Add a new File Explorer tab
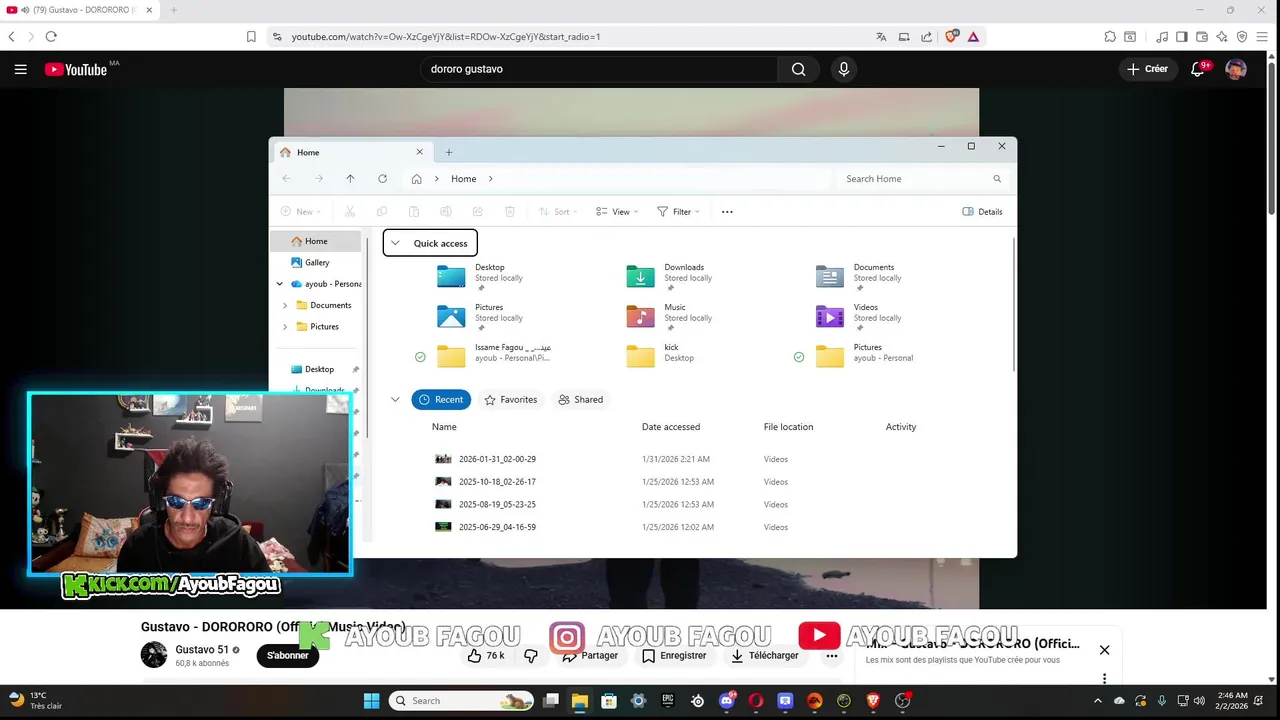Viewport: 1280px width, 720px height. pos(449,152)
